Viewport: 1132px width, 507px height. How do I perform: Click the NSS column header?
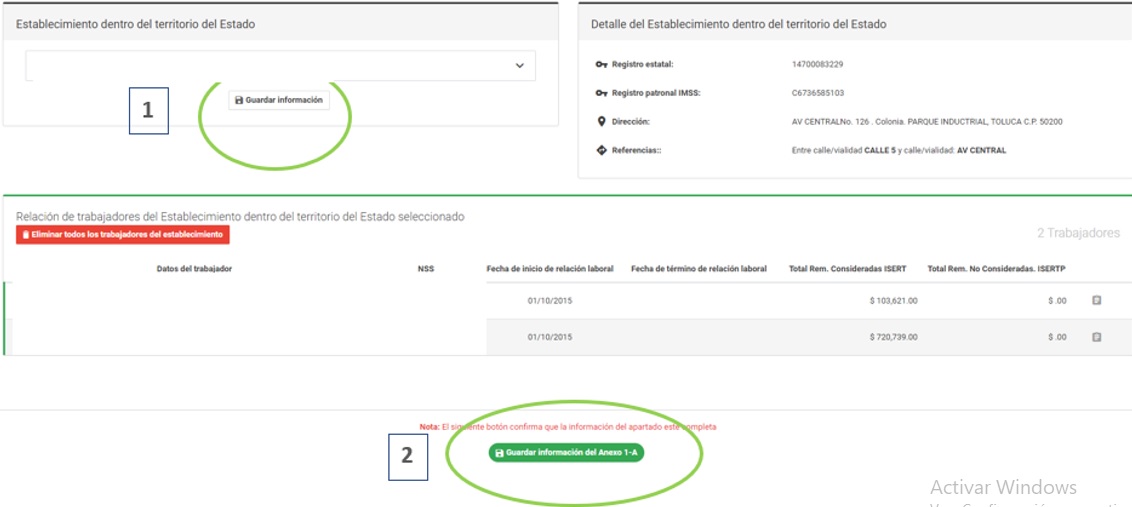426,269
